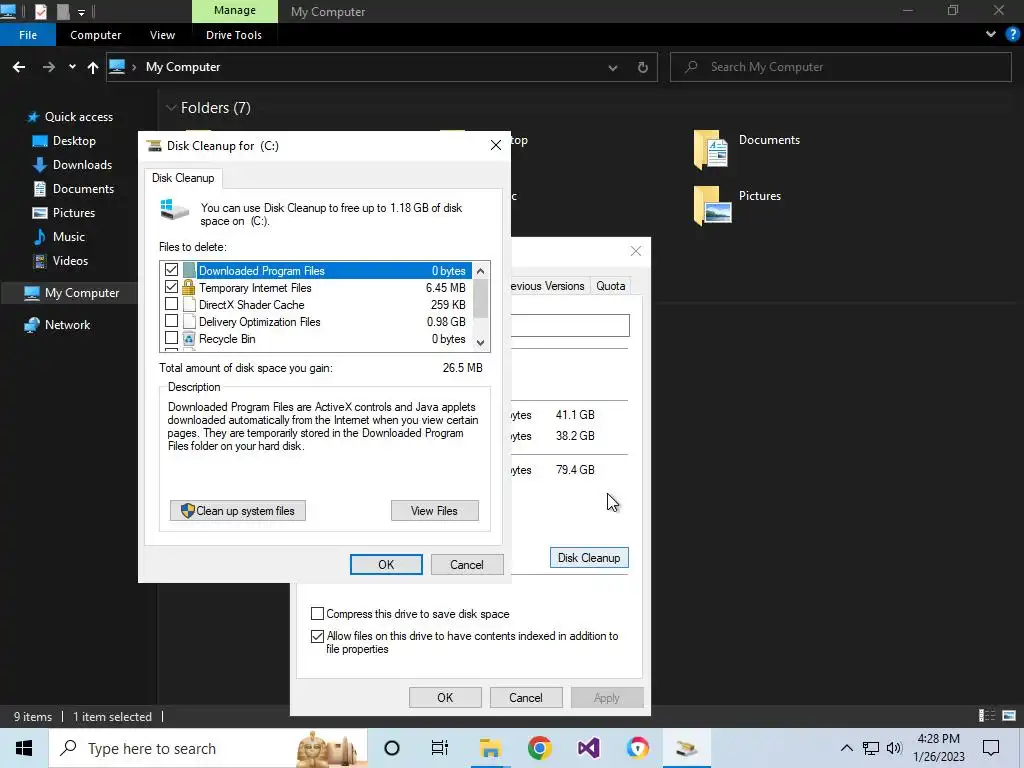Viewport: 1024px width, 768px height.
Task: Enable Delivery Optimization Files checkbox
Action: click(x=171, y=321)
